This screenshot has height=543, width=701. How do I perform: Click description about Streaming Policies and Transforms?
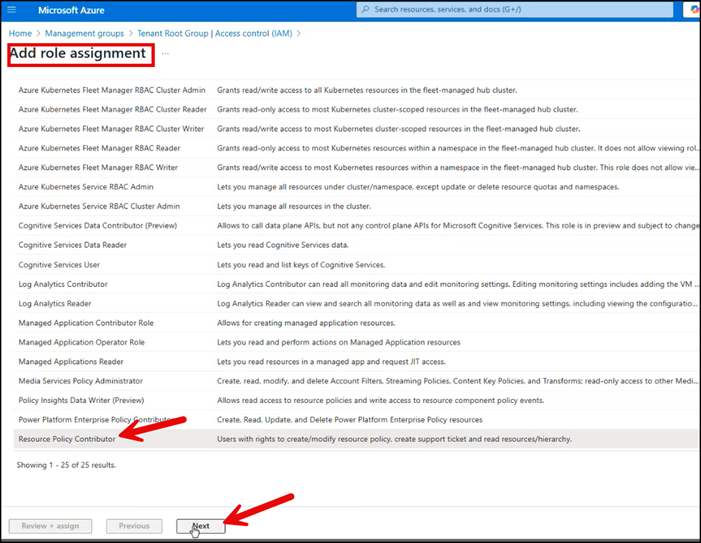click(457, 381)
